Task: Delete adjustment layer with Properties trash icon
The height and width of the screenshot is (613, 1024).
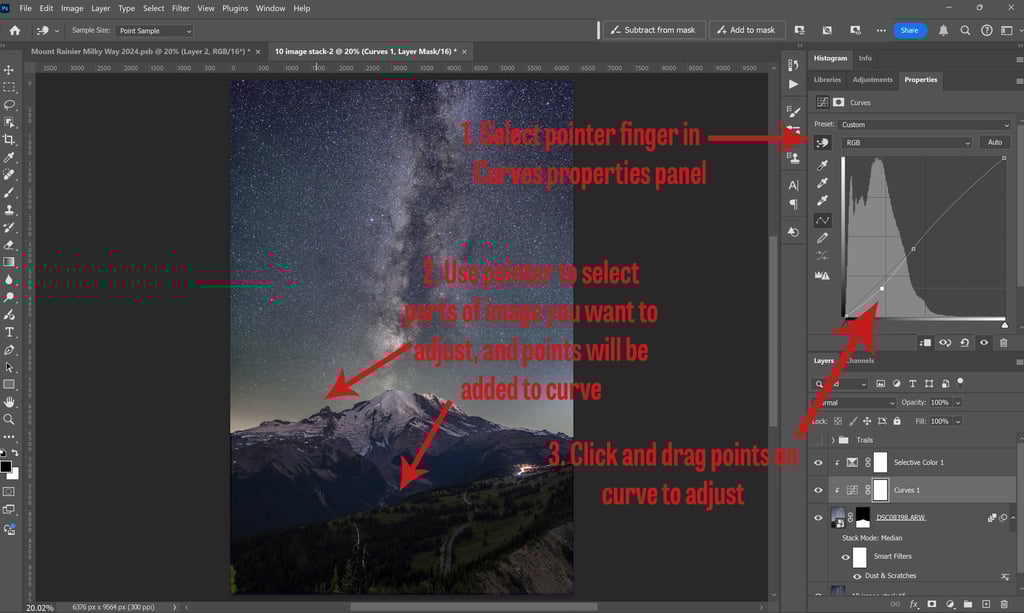Action: (1004, 343)
